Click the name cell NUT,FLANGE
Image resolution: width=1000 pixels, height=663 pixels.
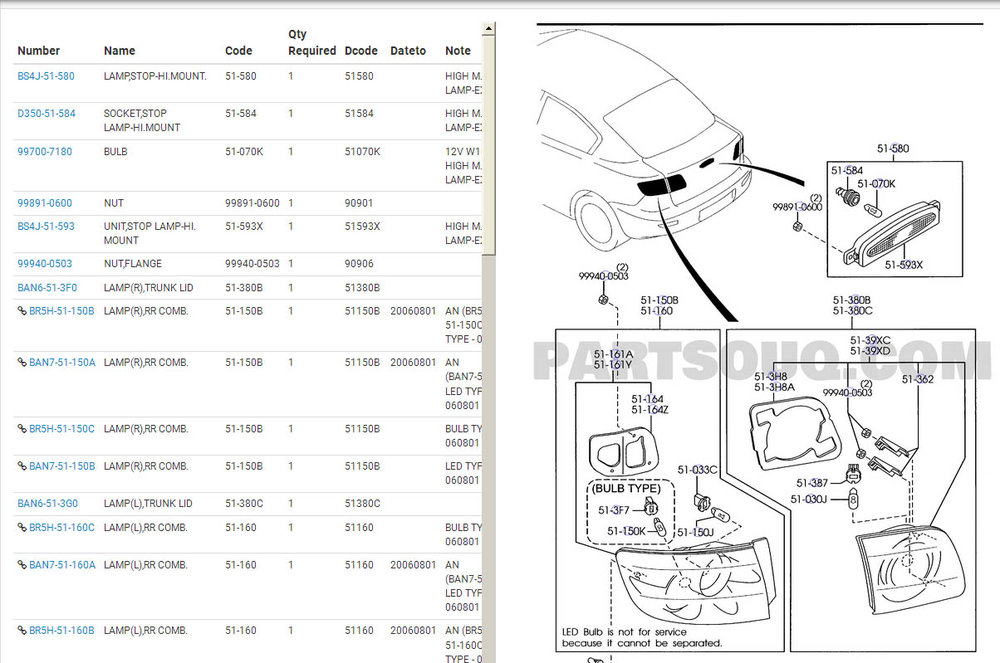[x=133, y=264]
